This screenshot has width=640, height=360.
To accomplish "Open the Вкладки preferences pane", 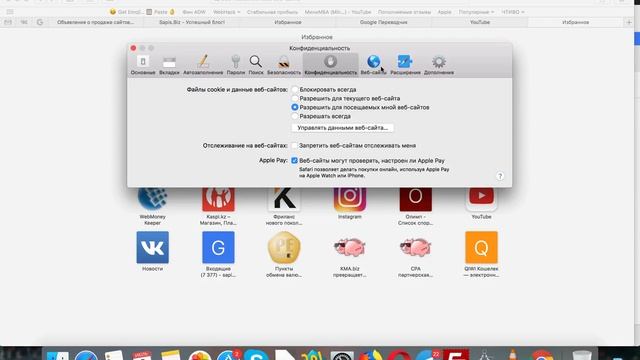I will (169, 65).
